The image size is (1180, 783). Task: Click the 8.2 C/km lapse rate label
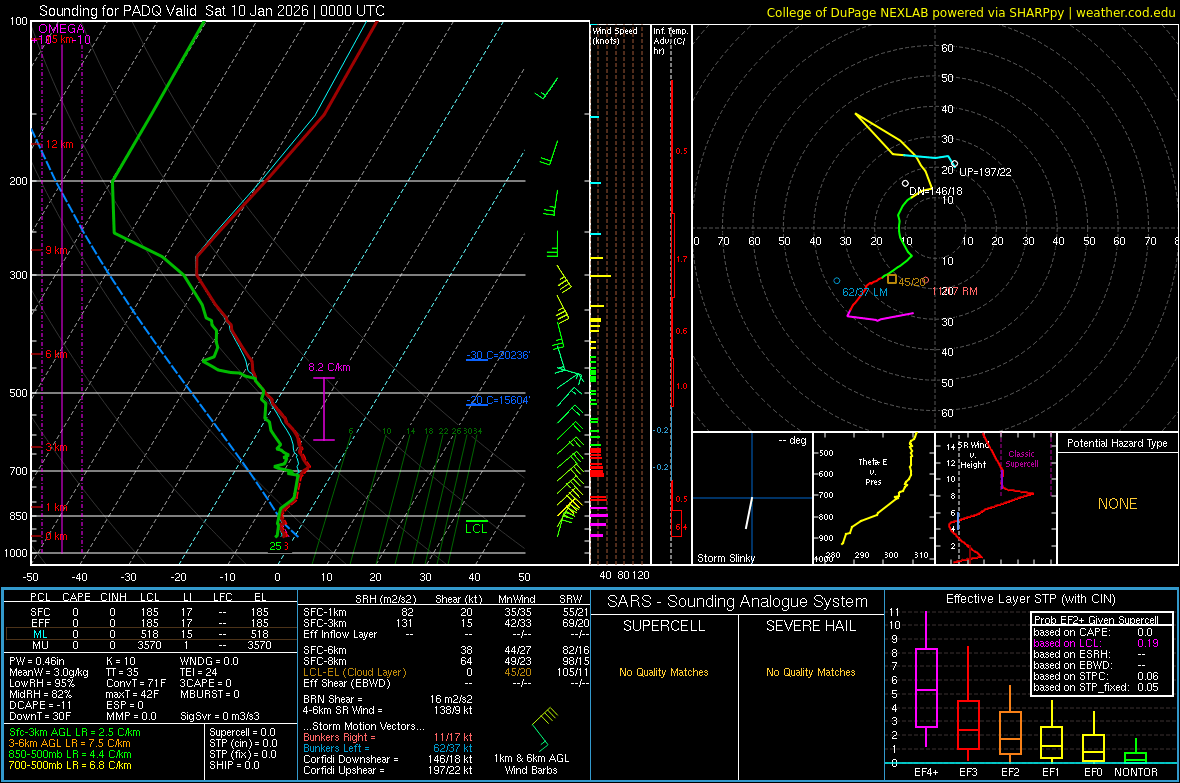330,367
